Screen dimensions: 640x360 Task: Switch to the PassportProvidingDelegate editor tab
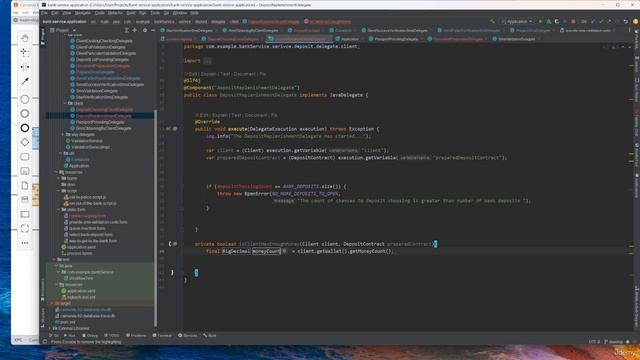tap(393, 39)
